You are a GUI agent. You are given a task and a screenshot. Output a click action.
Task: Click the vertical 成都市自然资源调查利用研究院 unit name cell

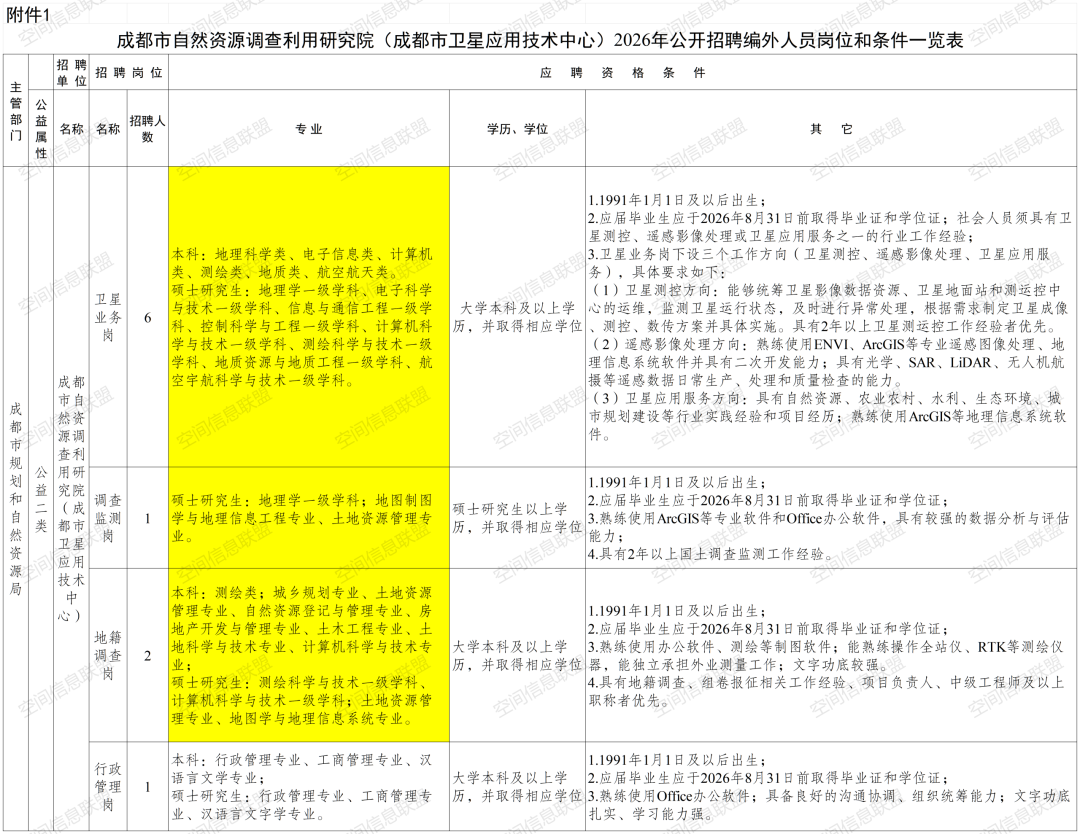(x=72, y=499)
